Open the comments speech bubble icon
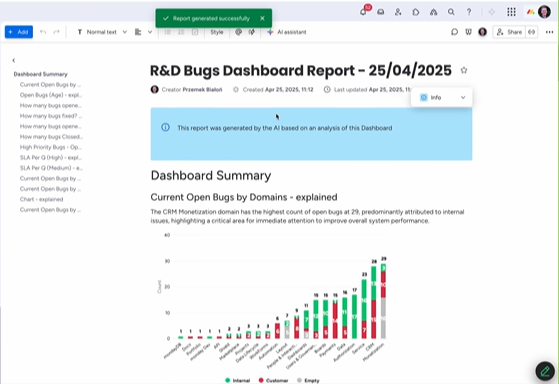The height and width of the screenshot is (384, 559). (455, 32)
